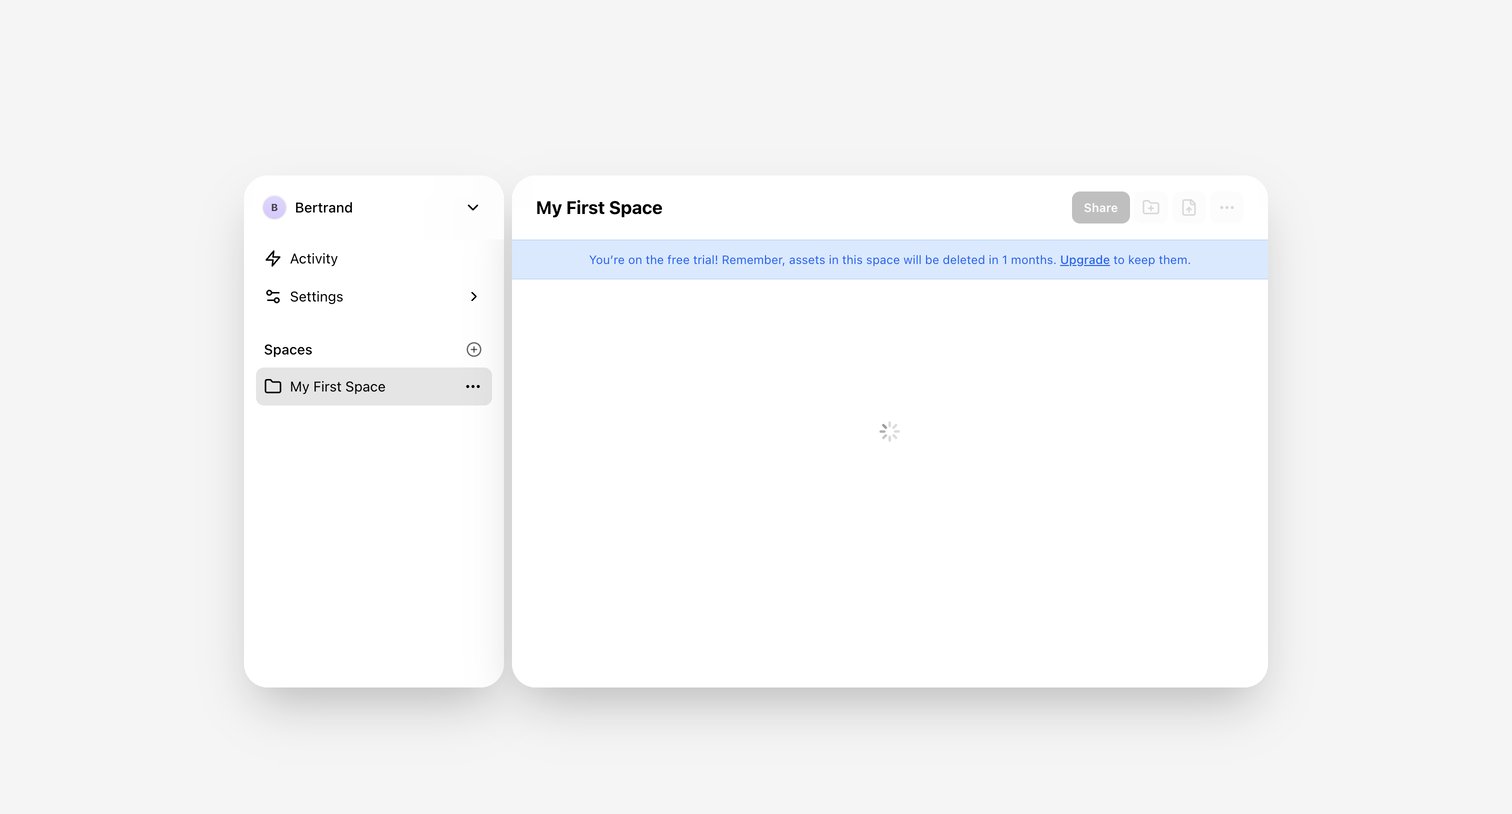
Task: Expand the Settings chevron arrow
Action: tap(474, 297)
